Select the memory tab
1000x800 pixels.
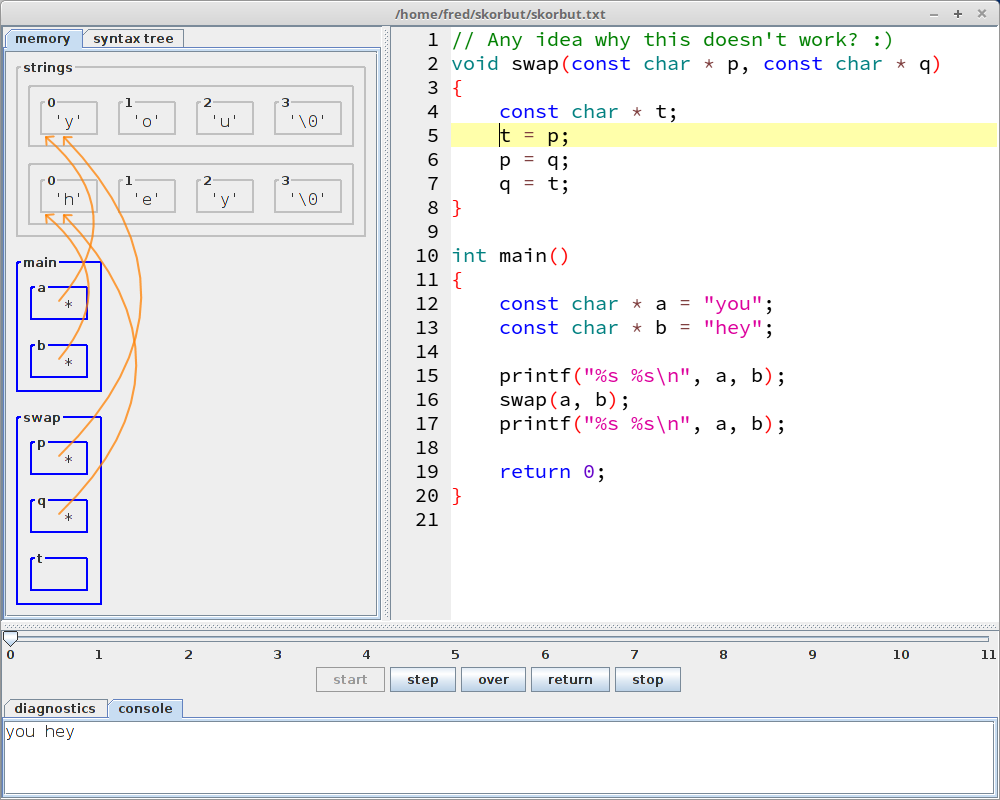[42, 39]
